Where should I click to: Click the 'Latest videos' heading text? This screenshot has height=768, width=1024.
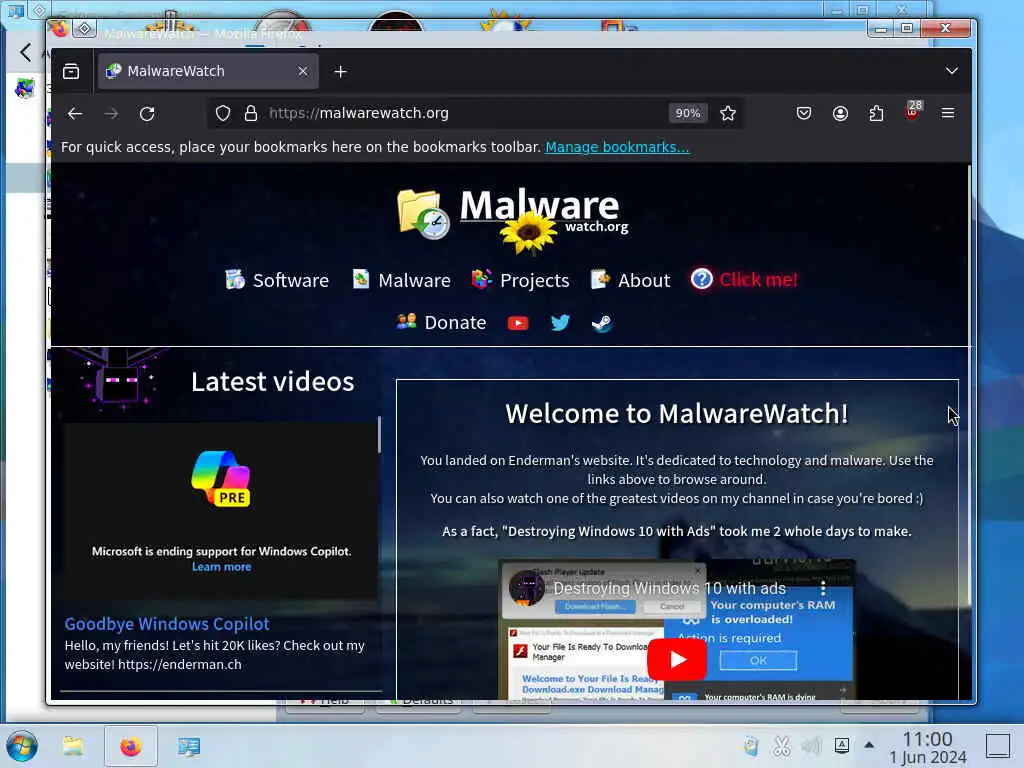(x=273, y=381)
